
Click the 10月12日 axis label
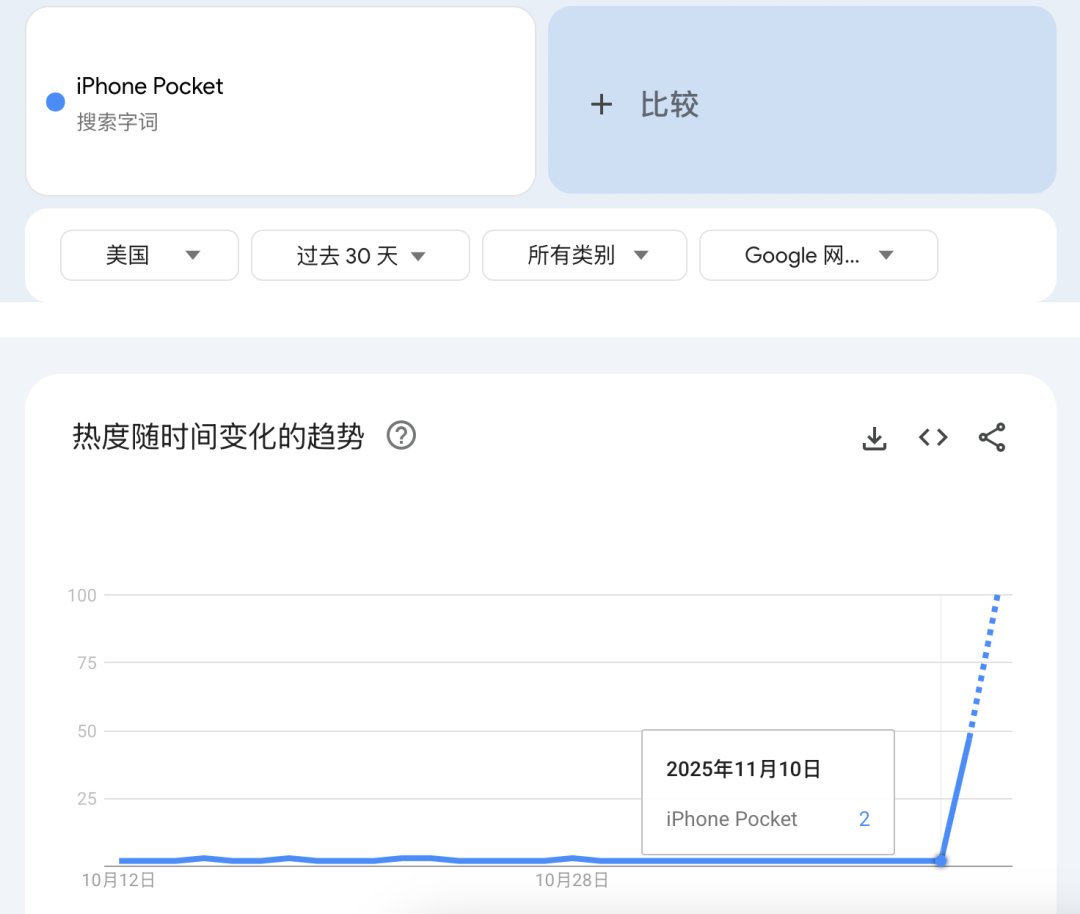click(x=118, y=881)
